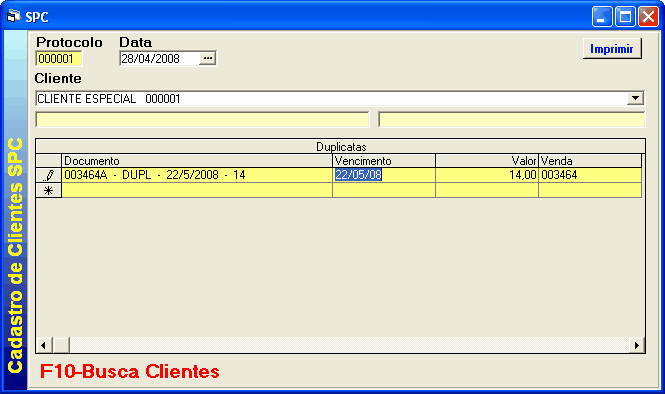Screen dimensions: 665x394
Task: Click the right yellow field below Cliente
Action: (511, 120)
